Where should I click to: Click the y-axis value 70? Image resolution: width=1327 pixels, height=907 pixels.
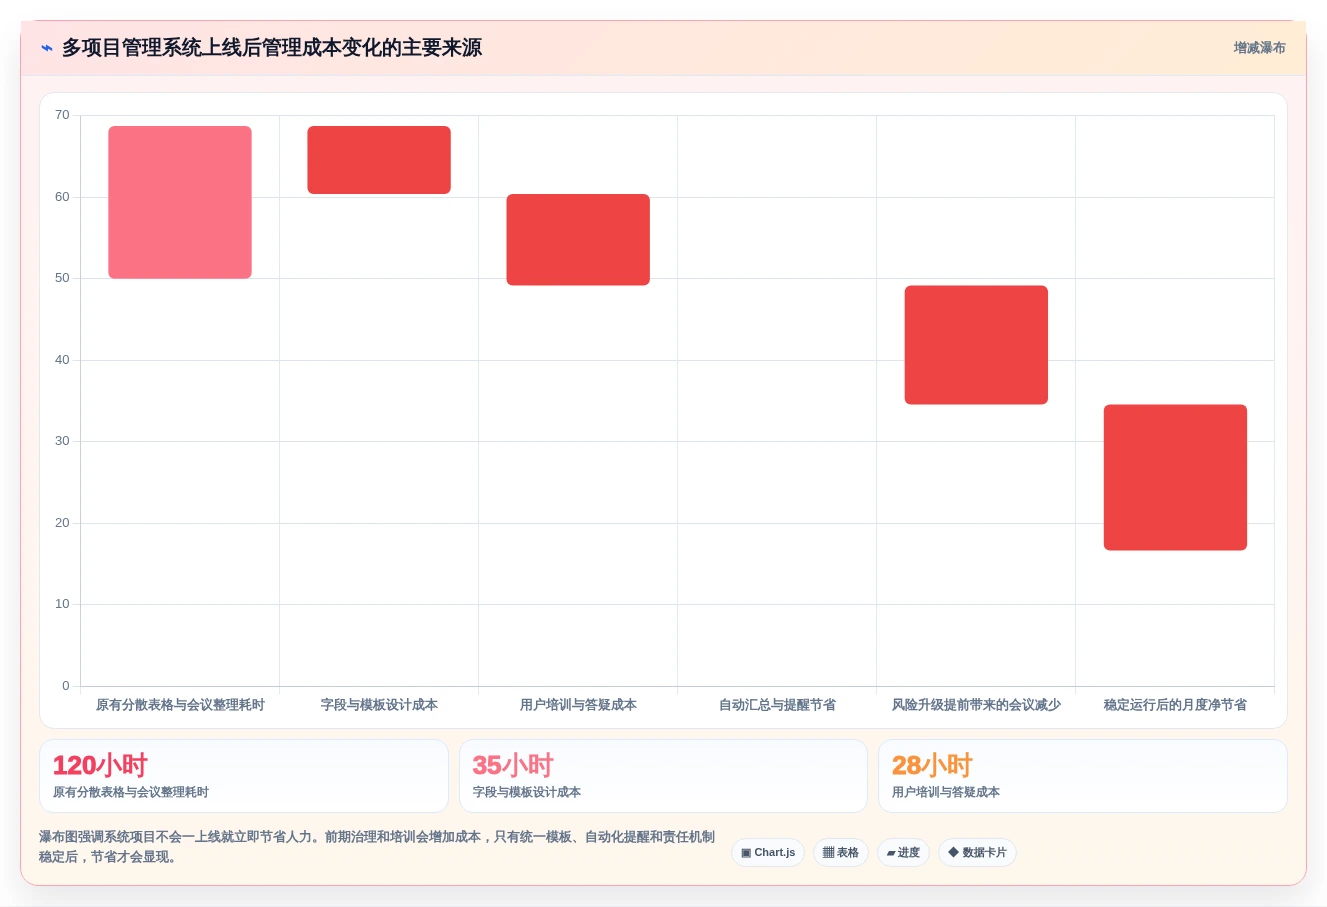point(62,115)
